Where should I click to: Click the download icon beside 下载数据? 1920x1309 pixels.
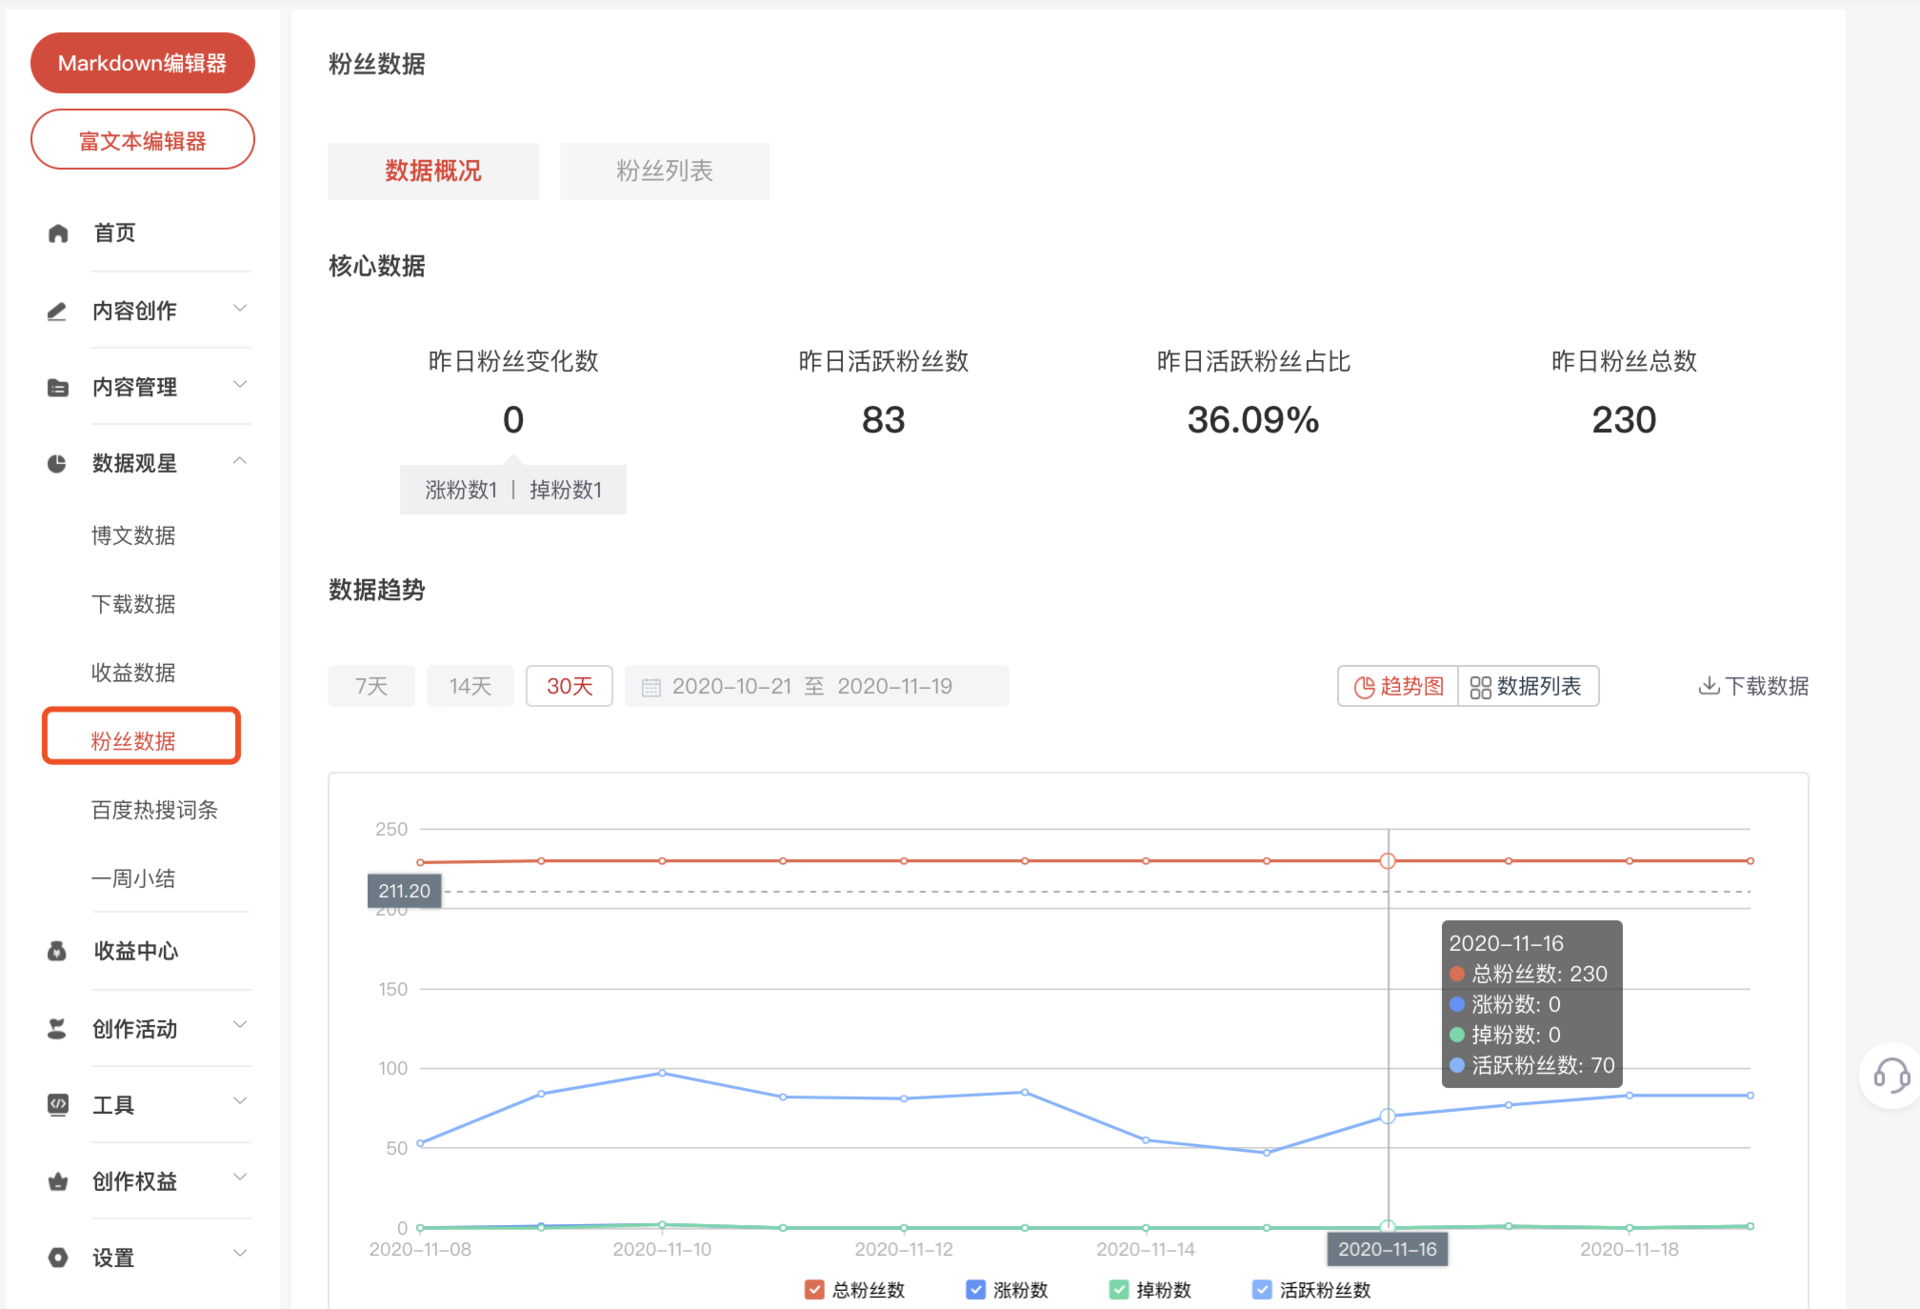1708,686
